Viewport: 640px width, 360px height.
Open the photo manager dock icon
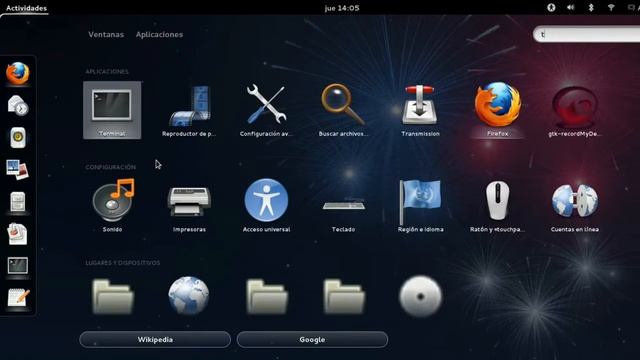click(x=18, y=169)
